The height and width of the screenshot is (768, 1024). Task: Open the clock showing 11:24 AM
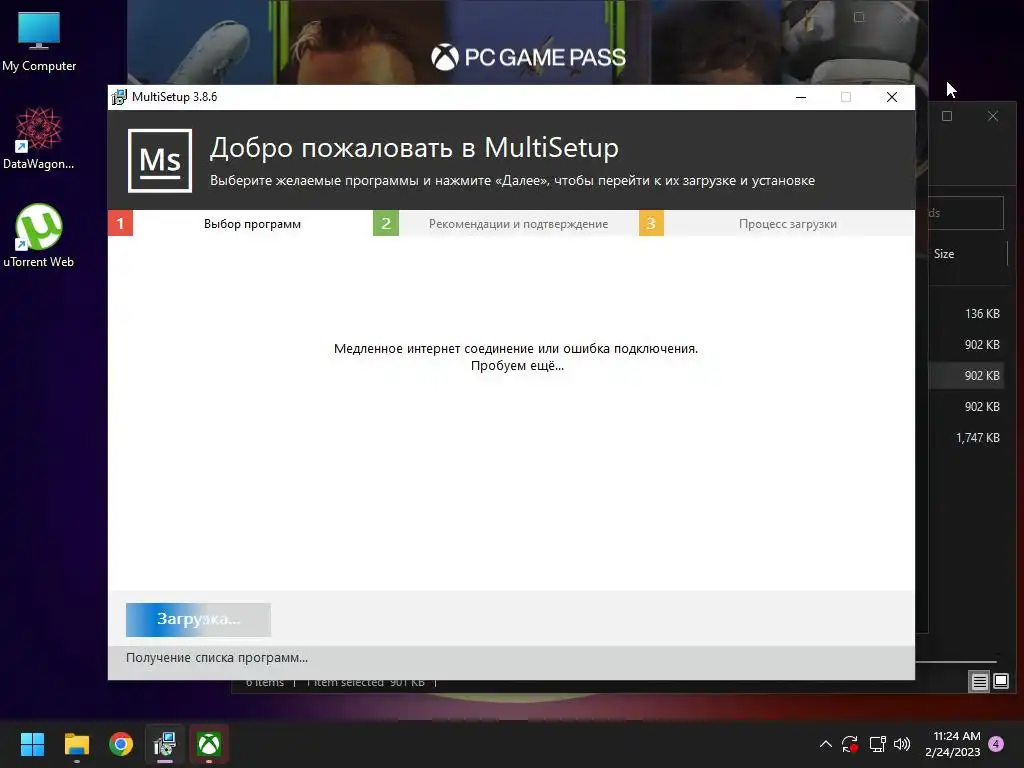tap(953, 744)
